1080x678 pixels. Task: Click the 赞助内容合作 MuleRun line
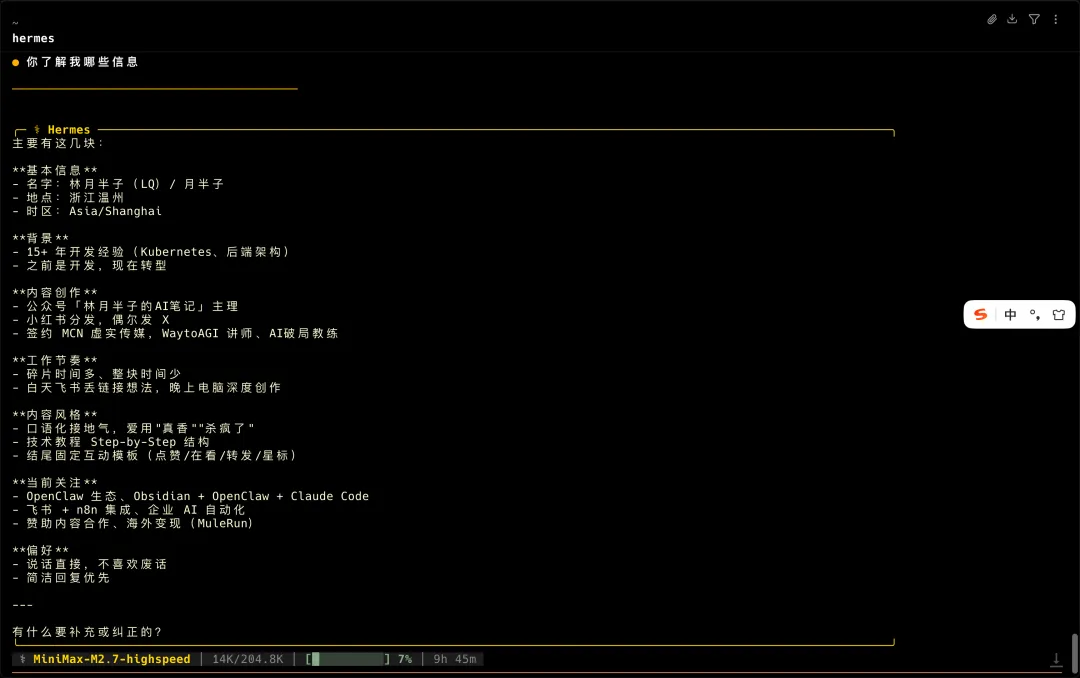(x=133, y=524)
